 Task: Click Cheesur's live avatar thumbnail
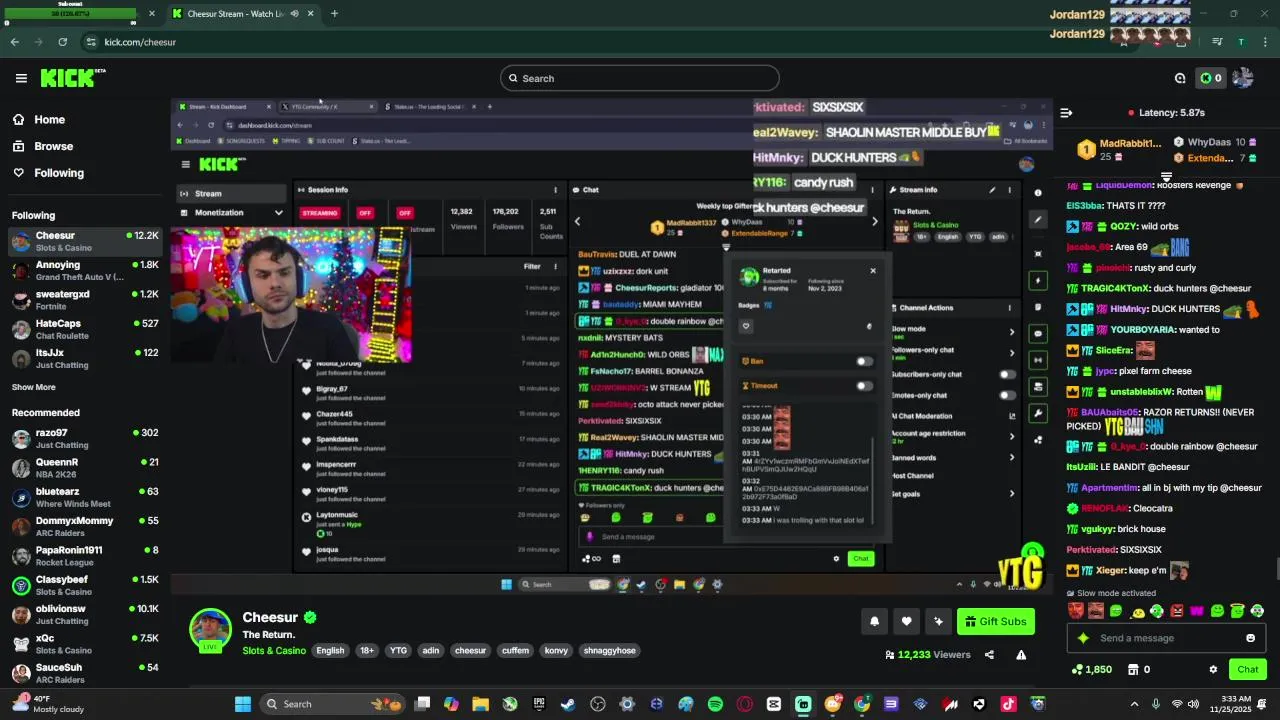pyautogui.click(x=211, y=630)
